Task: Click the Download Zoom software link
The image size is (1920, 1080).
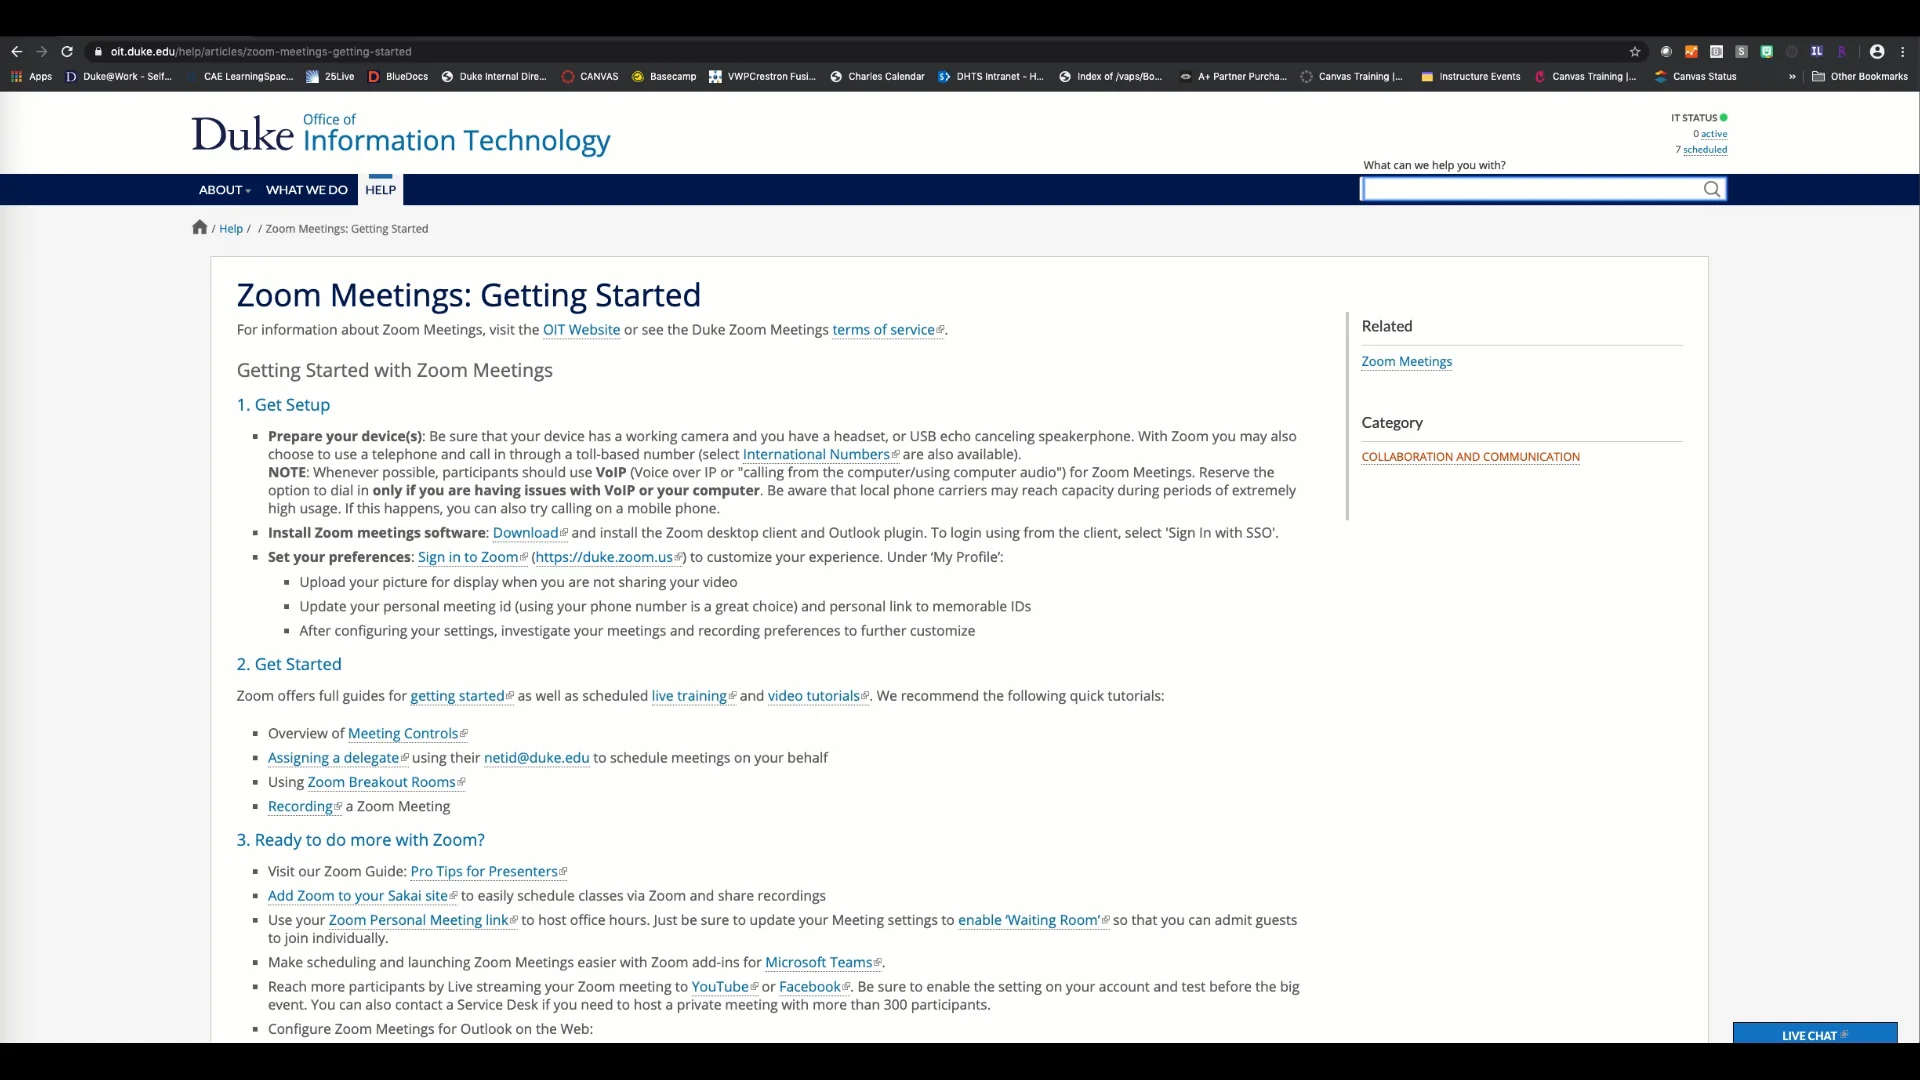Action: 529,533
